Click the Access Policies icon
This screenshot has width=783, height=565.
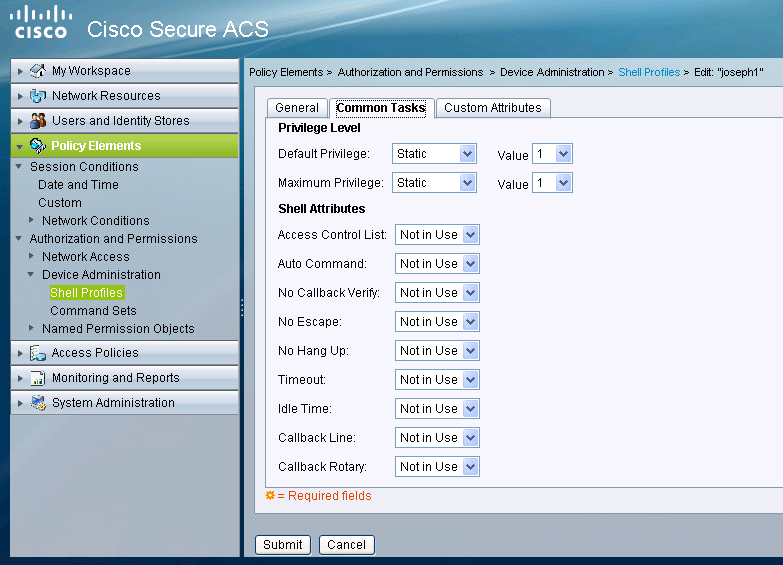[x=38, y=353]
